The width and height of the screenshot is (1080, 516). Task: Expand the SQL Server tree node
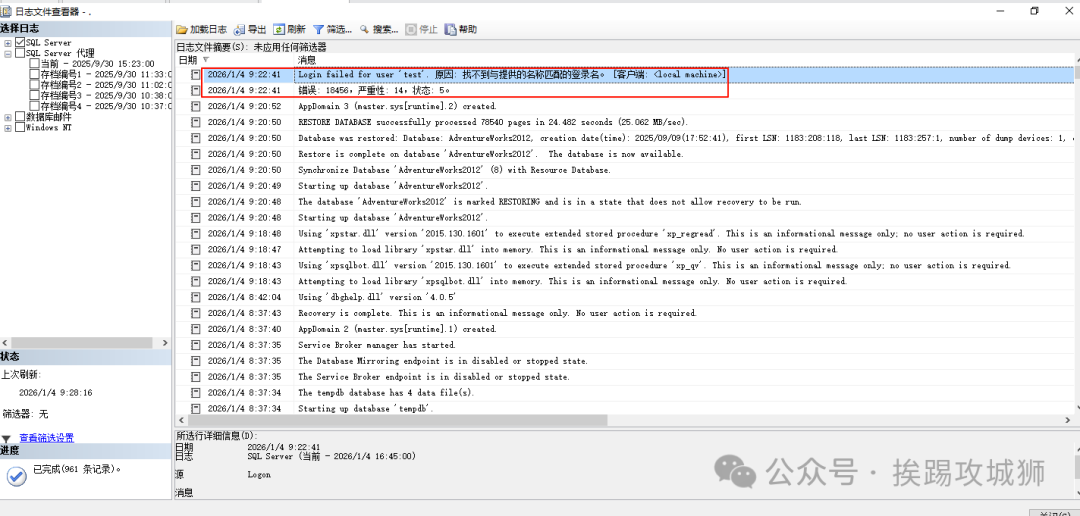coord(8,43)
